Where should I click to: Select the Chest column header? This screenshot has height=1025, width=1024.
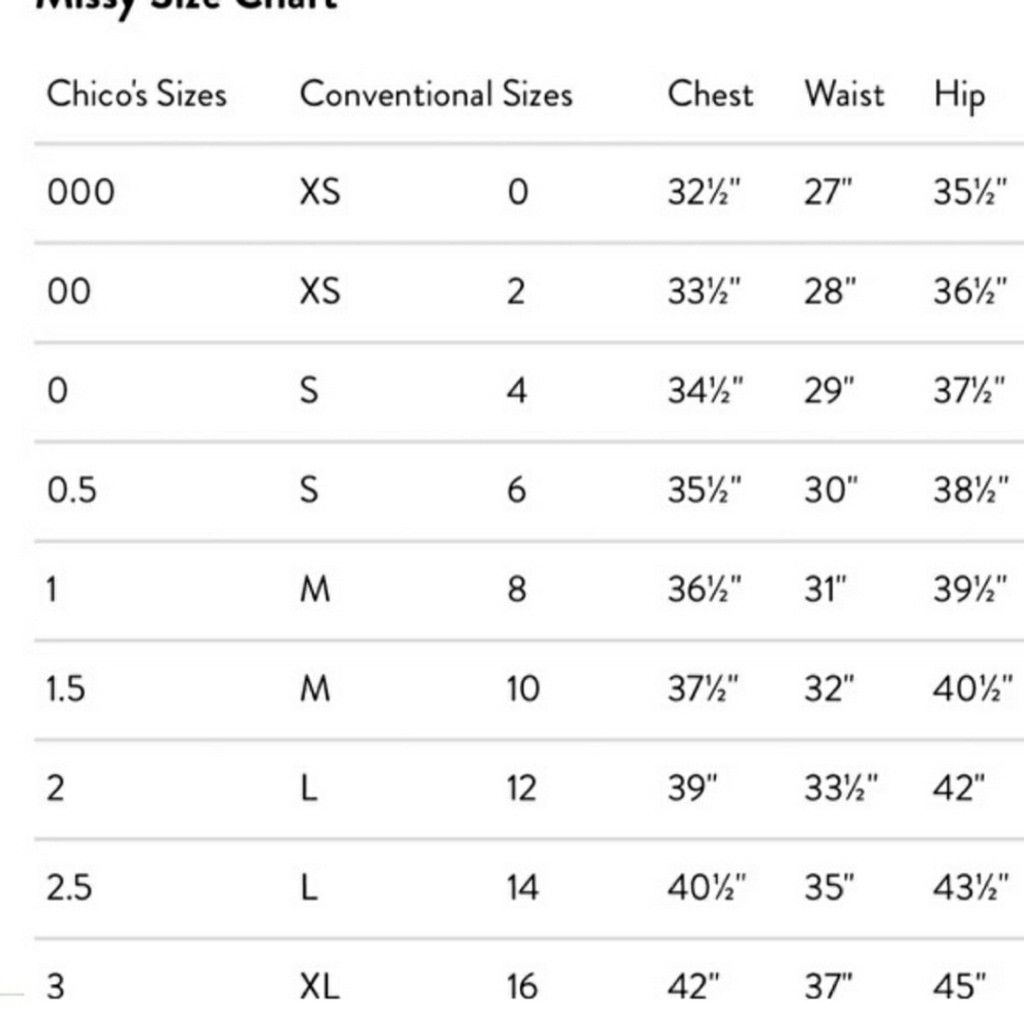point(710,94)
